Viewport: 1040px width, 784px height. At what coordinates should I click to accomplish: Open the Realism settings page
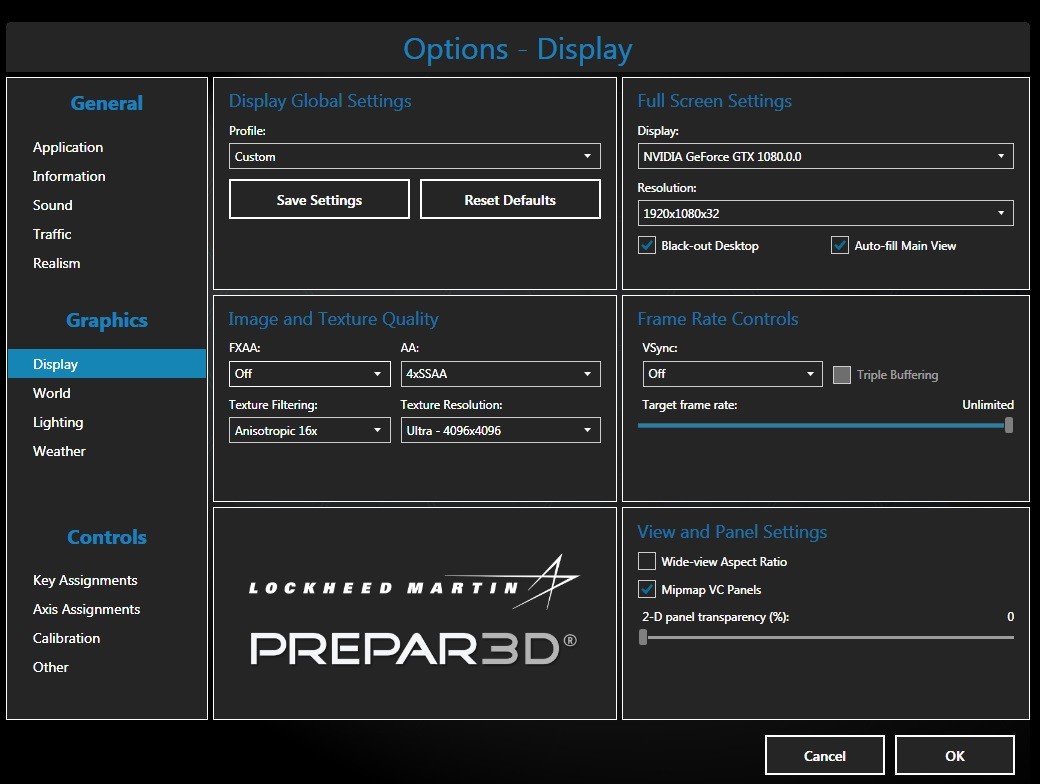coord(56,263)
